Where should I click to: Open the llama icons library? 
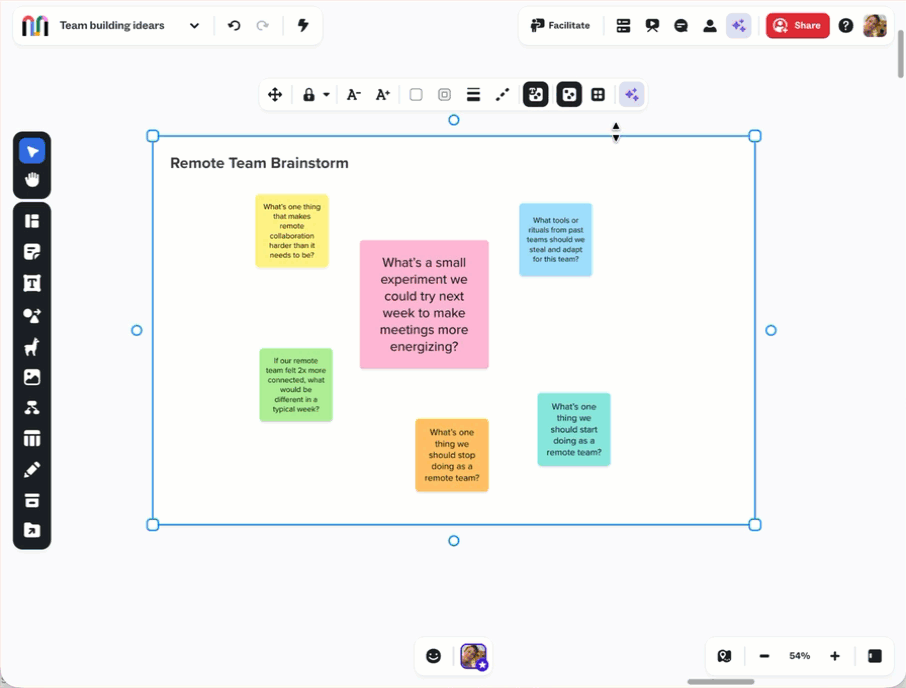pyautogui.click(x=32, y=347)
